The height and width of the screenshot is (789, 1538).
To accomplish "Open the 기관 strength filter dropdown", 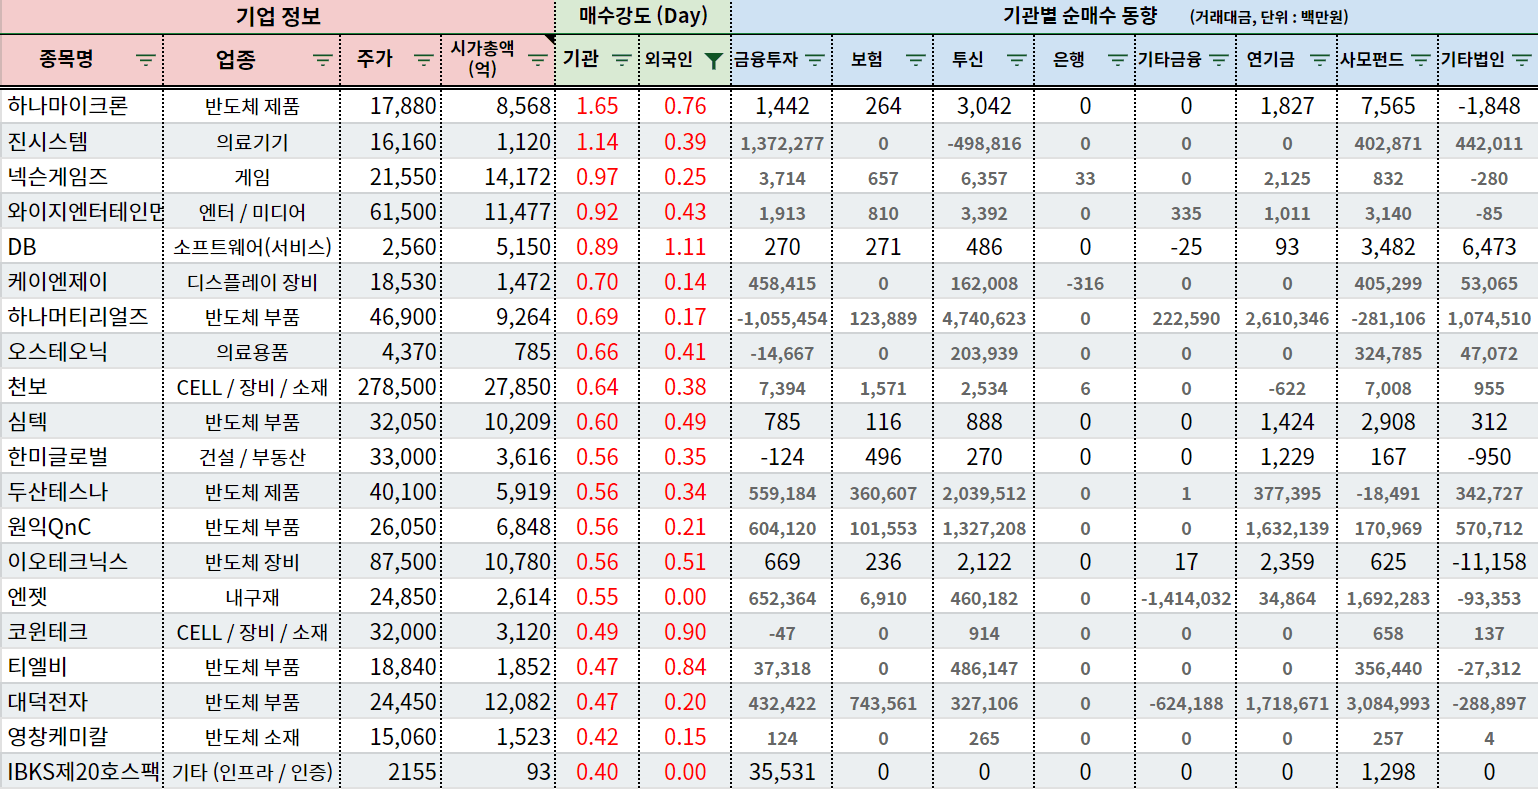I will 621,60.
